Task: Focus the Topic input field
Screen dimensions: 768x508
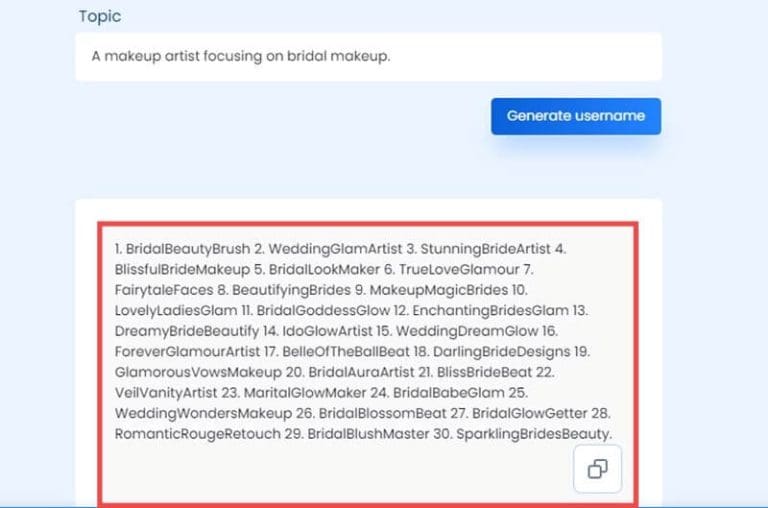Action: 368,56
